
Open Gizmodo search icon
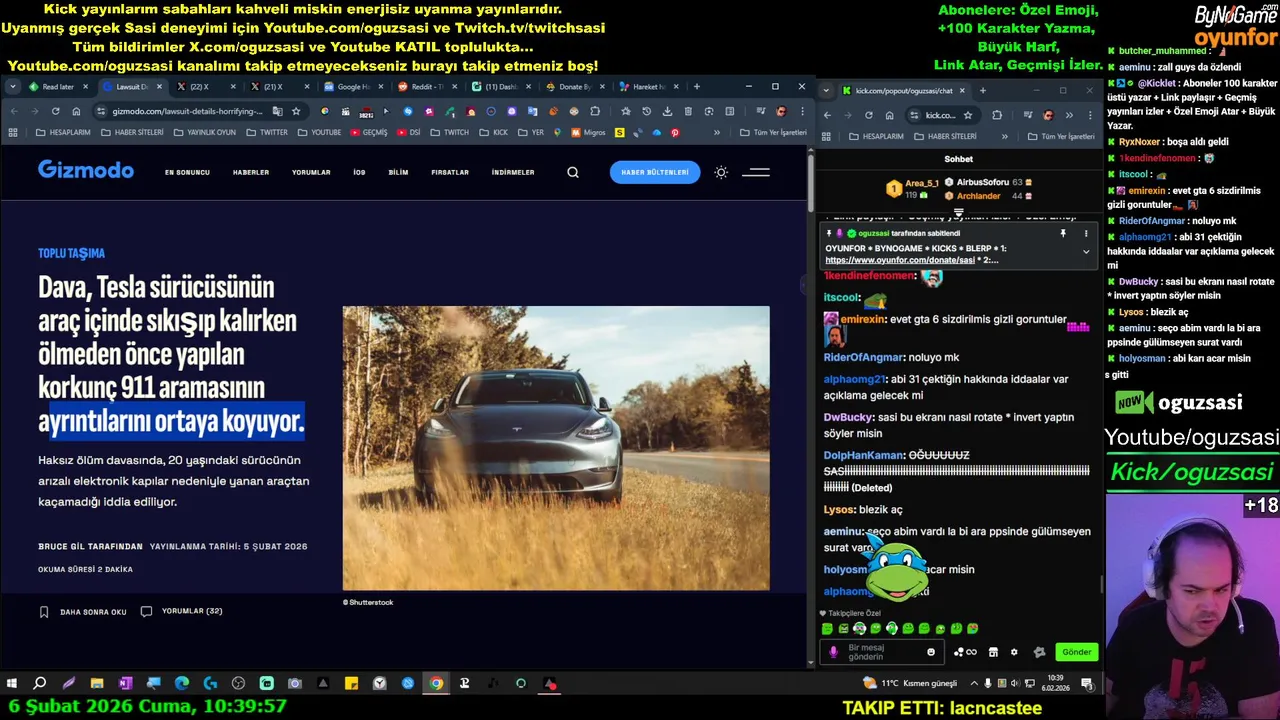point(573,172)
